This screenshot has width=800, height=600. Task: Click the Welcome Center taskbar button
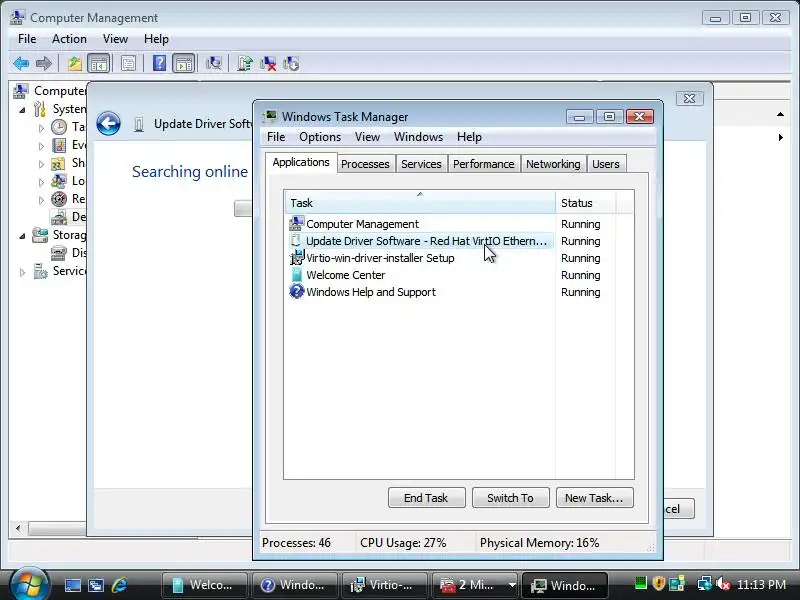point(205,585)
